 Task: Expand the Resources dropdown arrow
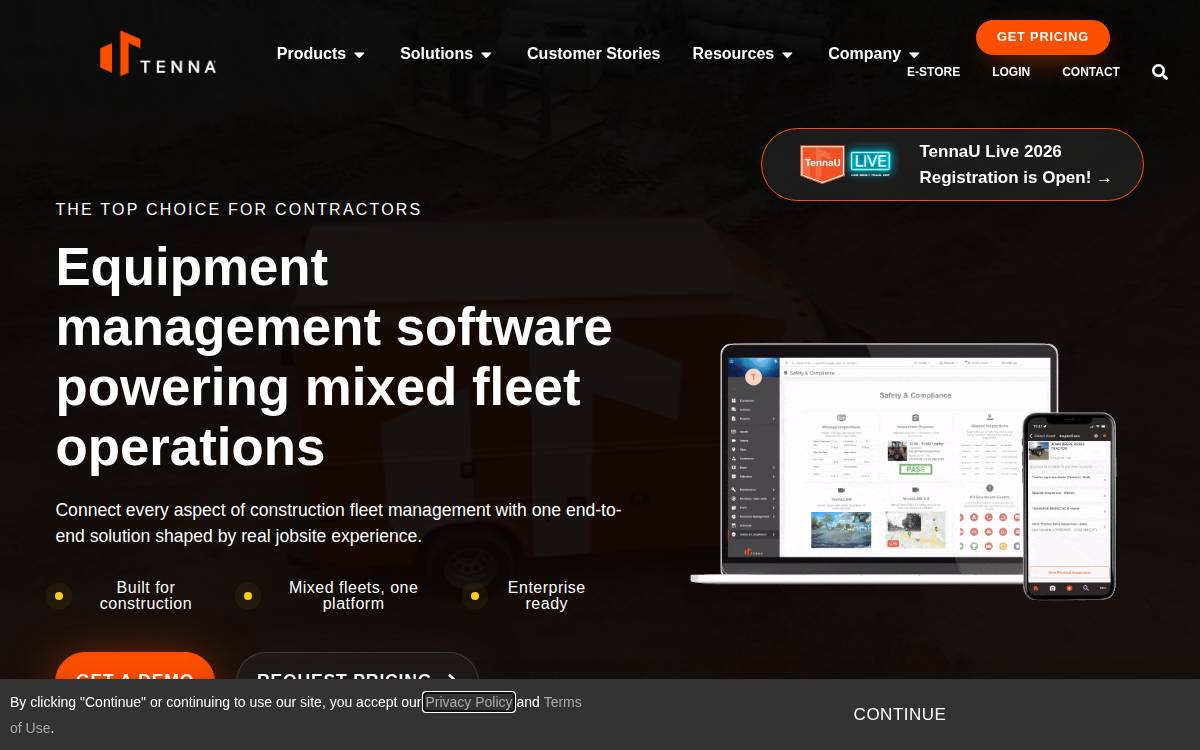[787, 55]
